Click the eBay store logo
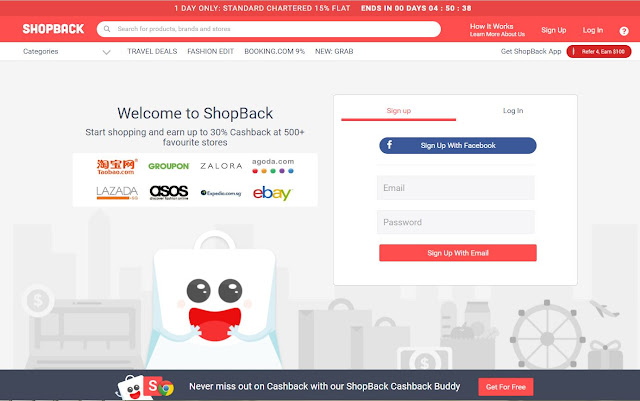640x401 pixels. tap(272, 193)
